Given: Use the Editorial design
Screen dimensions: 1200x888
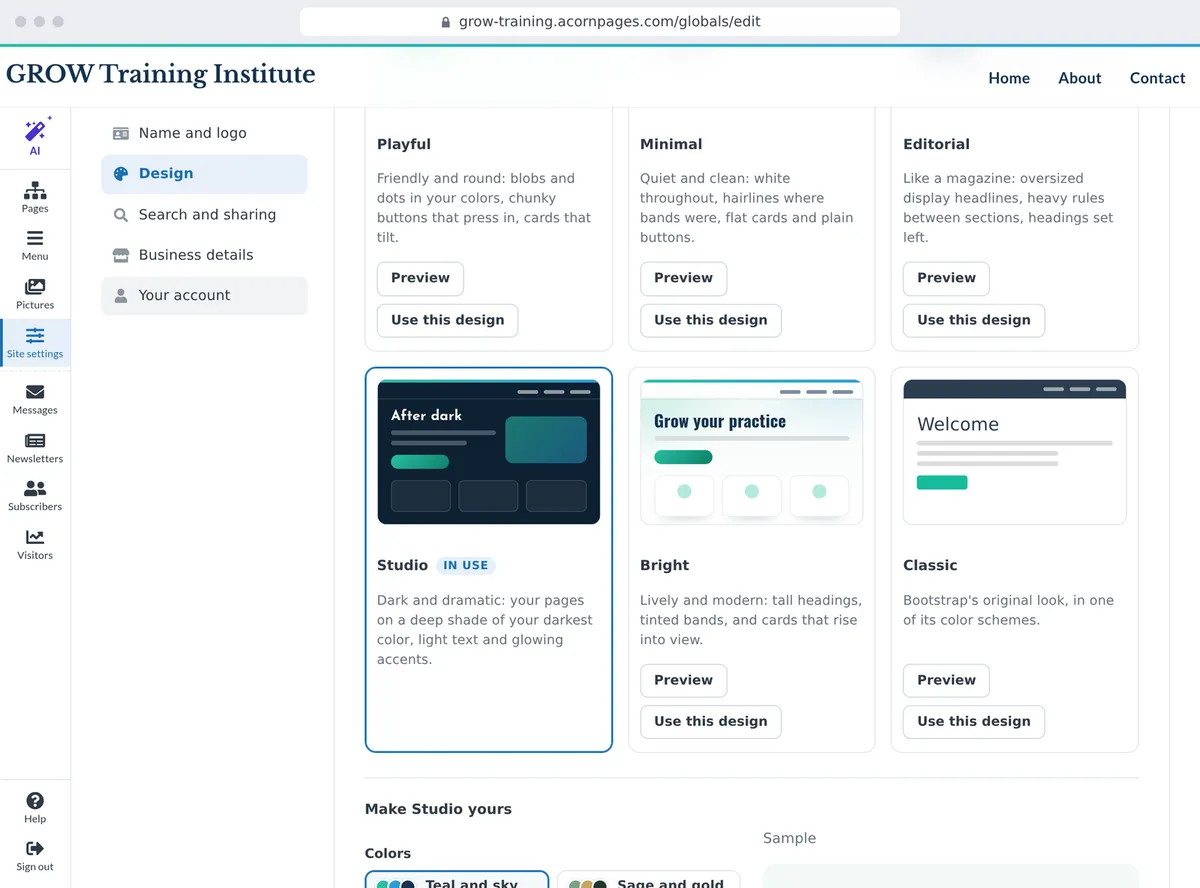Looking at the screenshot, I should pyautogui.click(x=973, y=320).
